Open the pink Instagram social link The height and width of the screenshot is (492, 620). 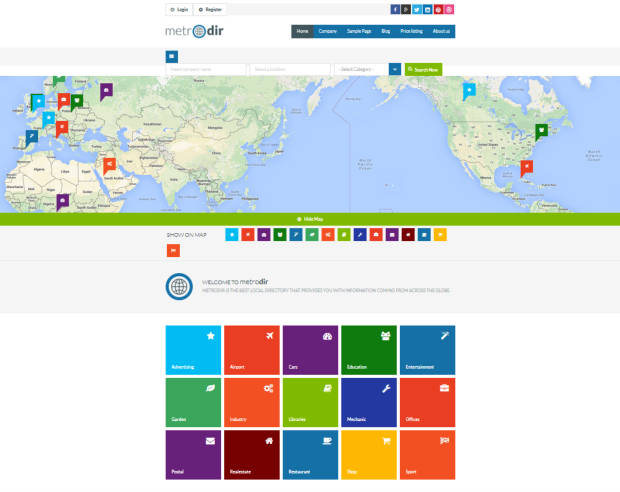coord(449,9)
